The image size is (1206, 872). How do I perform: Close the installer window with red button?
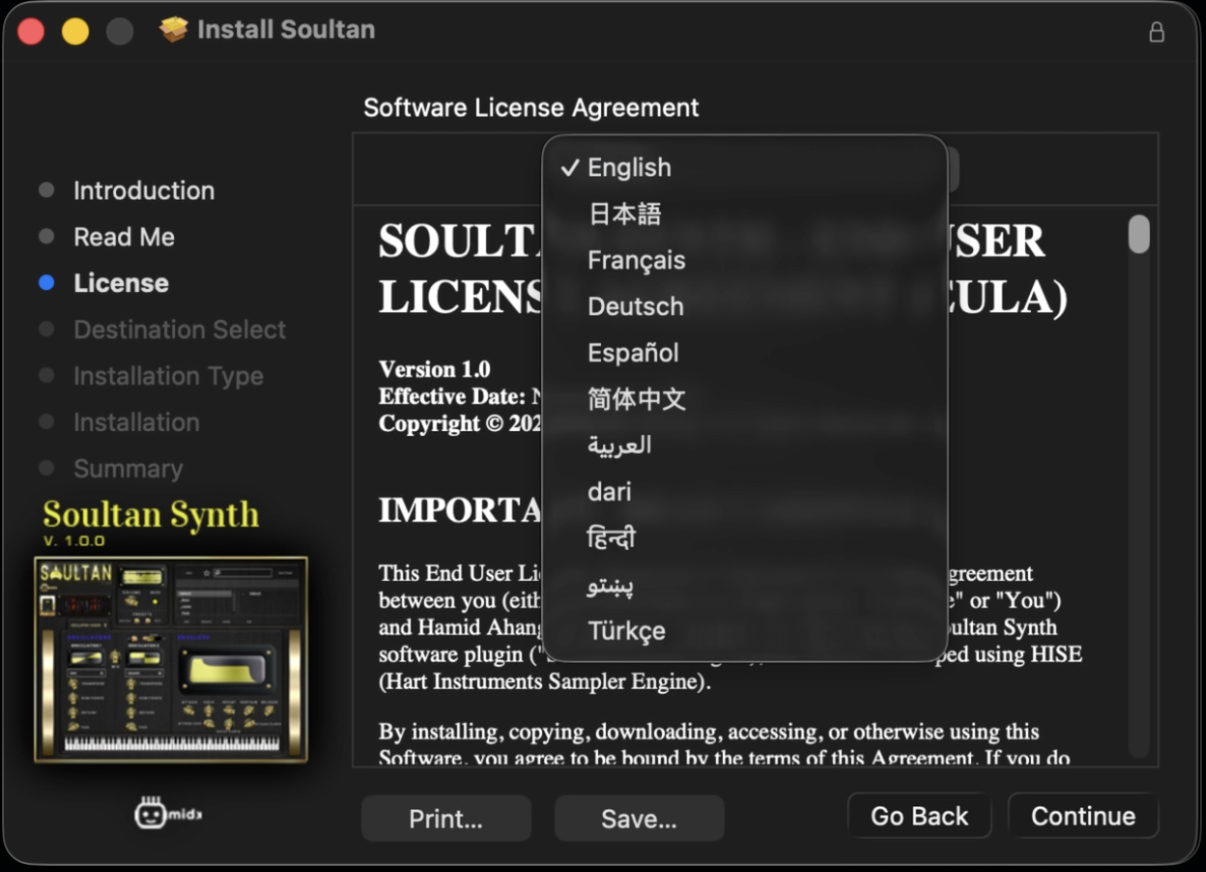tap(31, 31)
